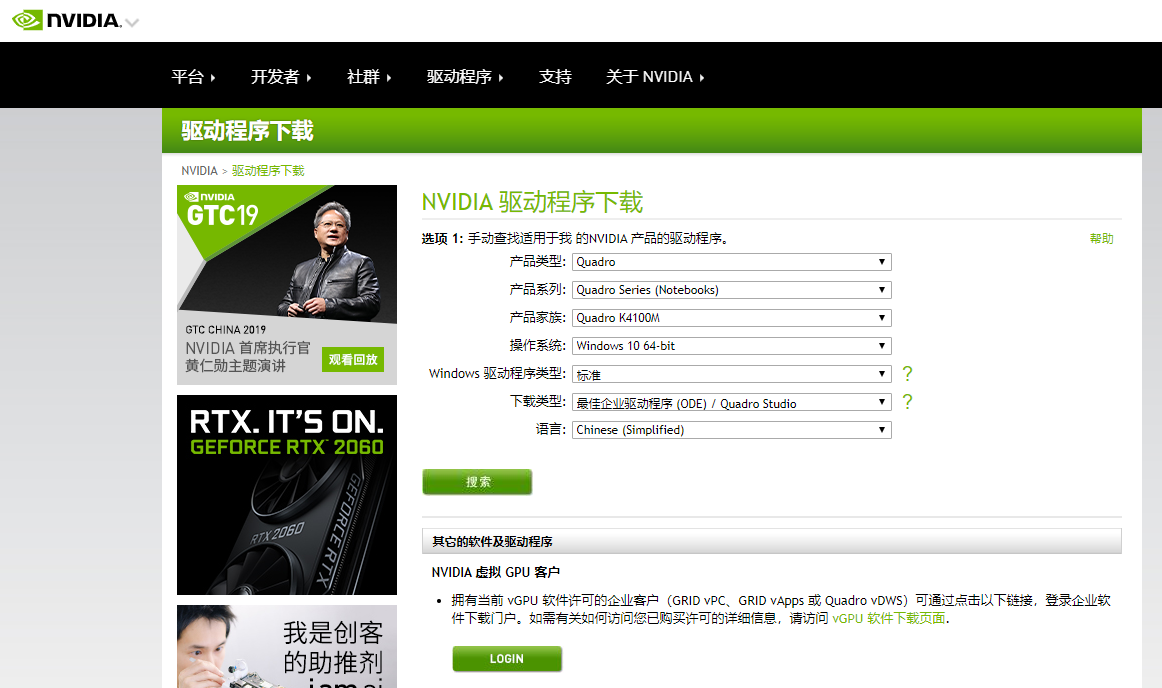Click the green LOGIN button
This screenshot has height=688, width=1162.
[507, 658]
